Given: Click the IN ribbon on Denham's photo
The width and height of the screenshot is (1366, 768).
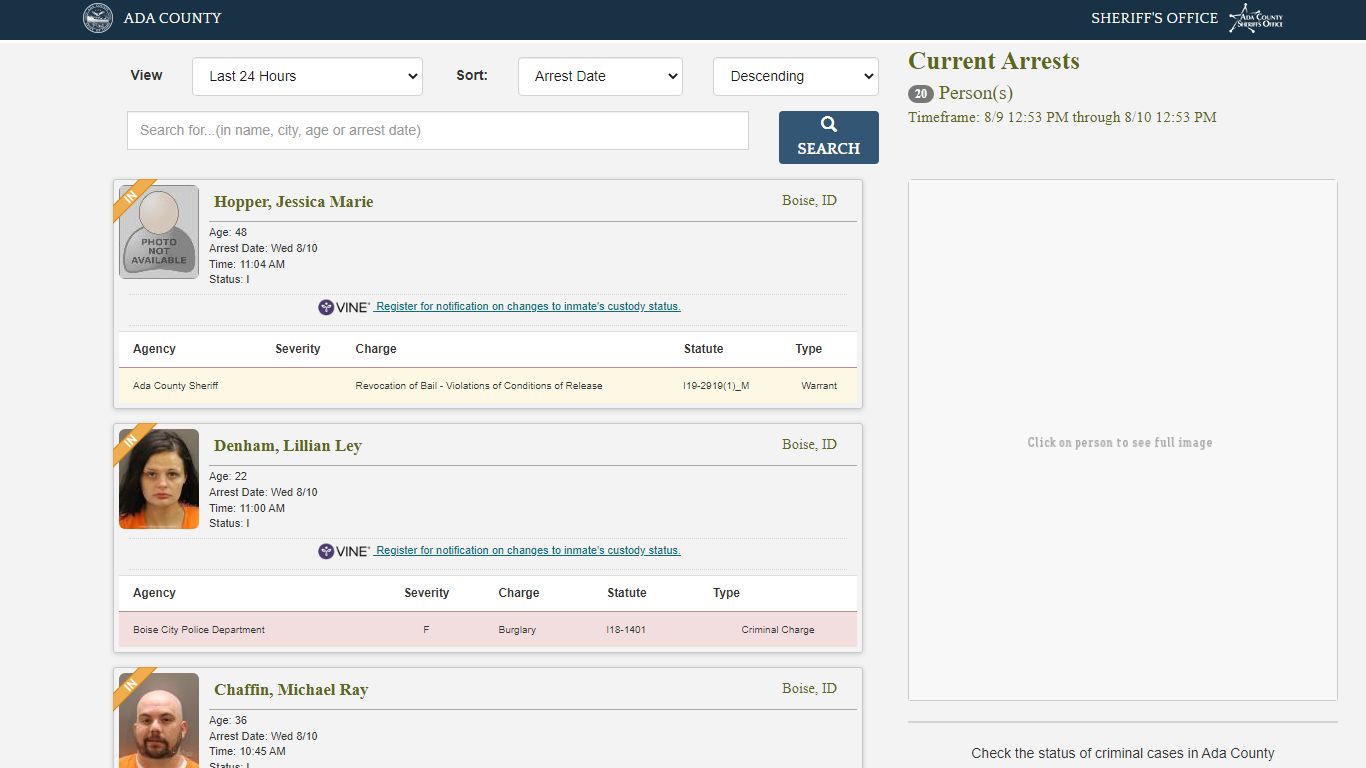Looking at the screenshot, I should coord(134,444).
